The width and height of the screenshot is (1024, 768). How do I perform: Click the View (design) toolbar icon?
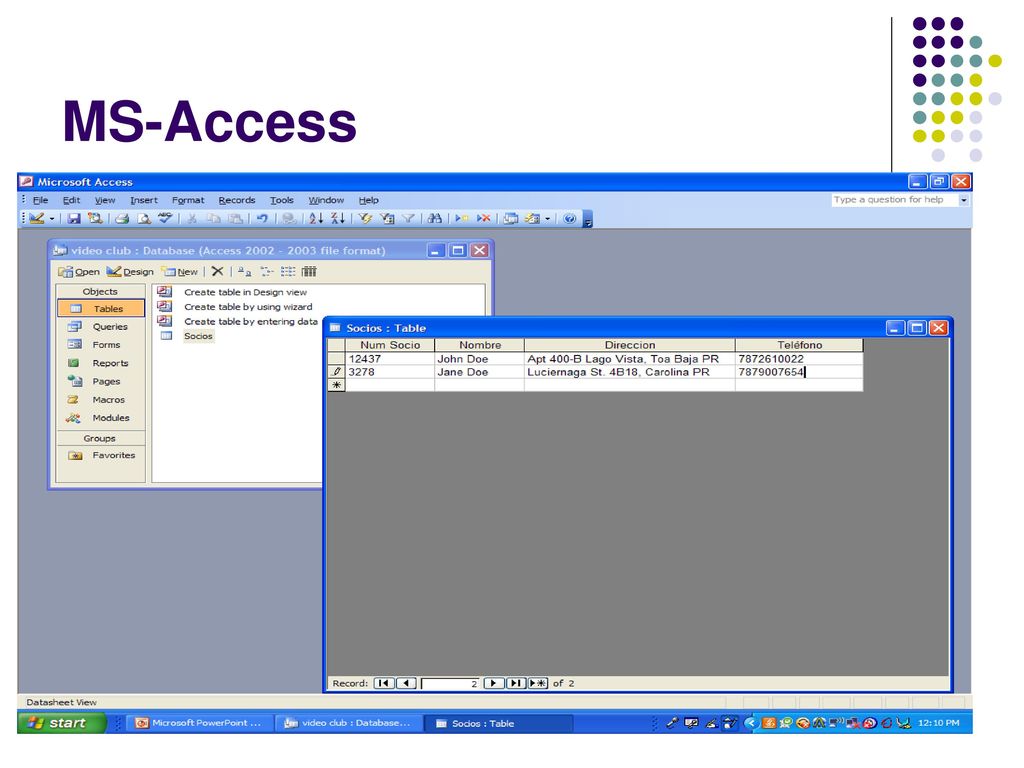coord(37,219)
